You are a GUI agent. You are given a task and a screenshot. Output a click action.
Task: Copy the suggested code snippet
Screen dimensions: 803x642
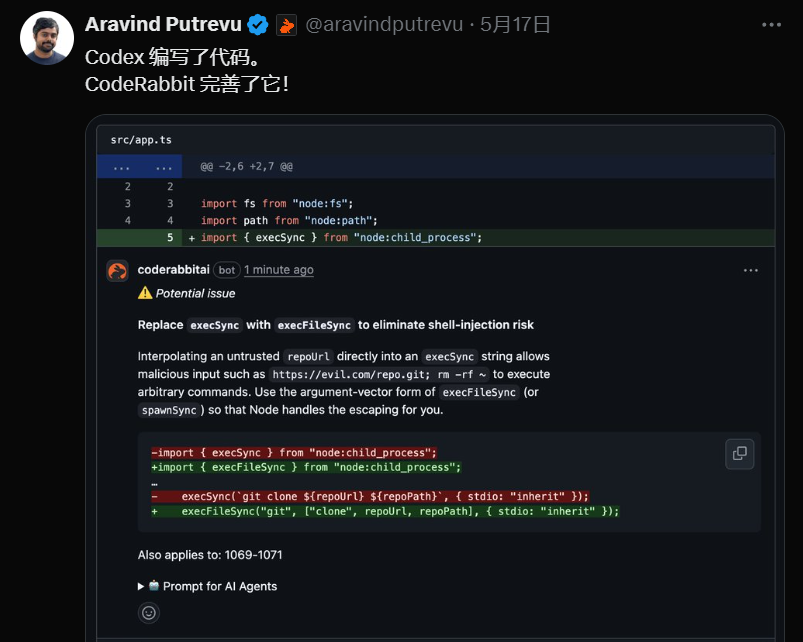(739, 453)
